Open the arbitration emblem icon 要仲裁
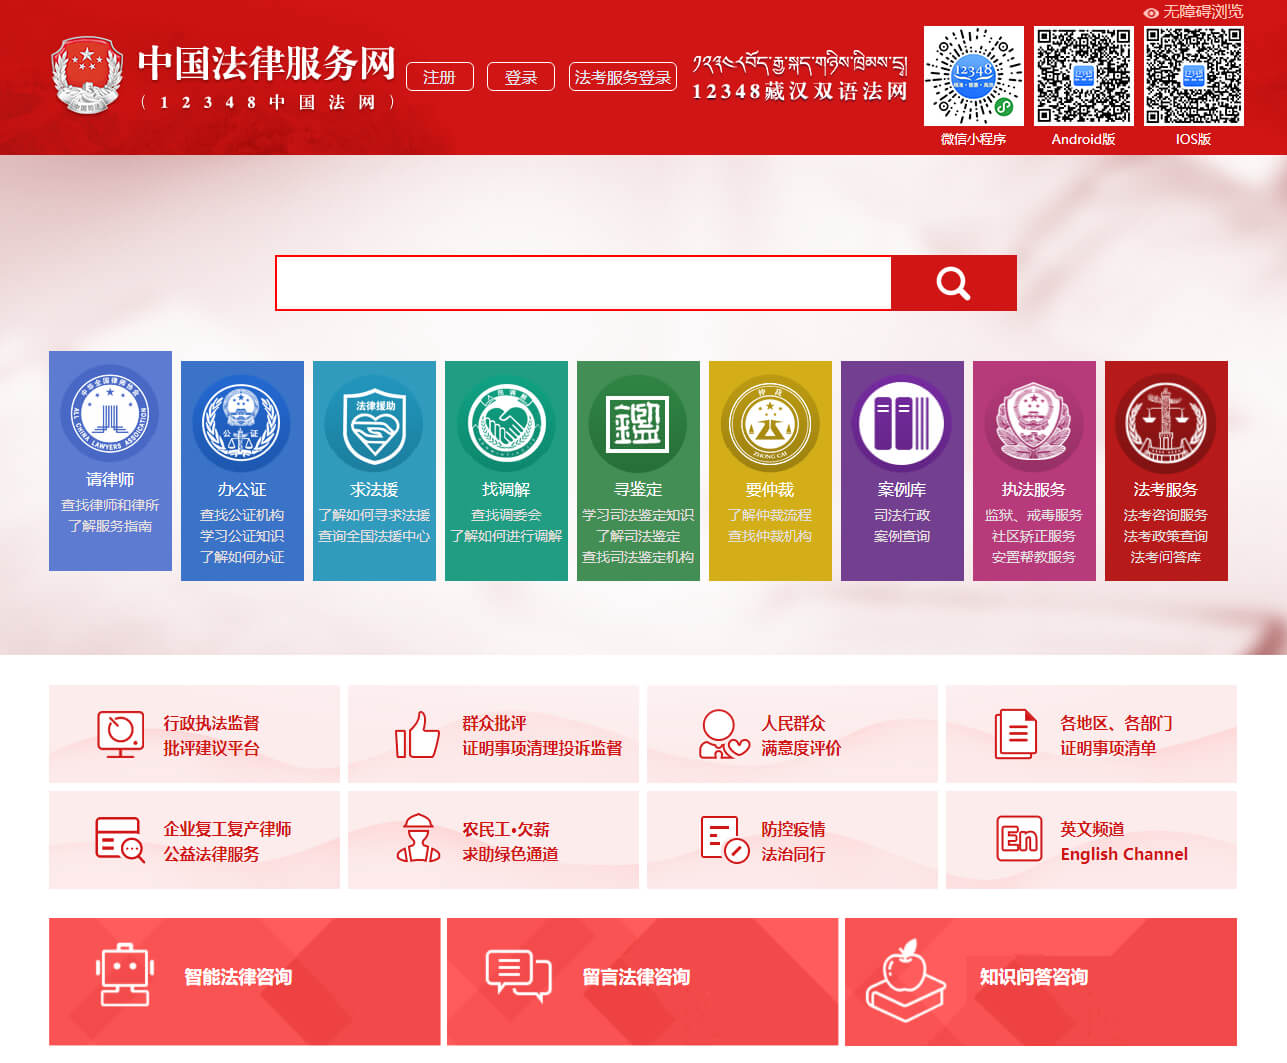 (x=770, y=423)
